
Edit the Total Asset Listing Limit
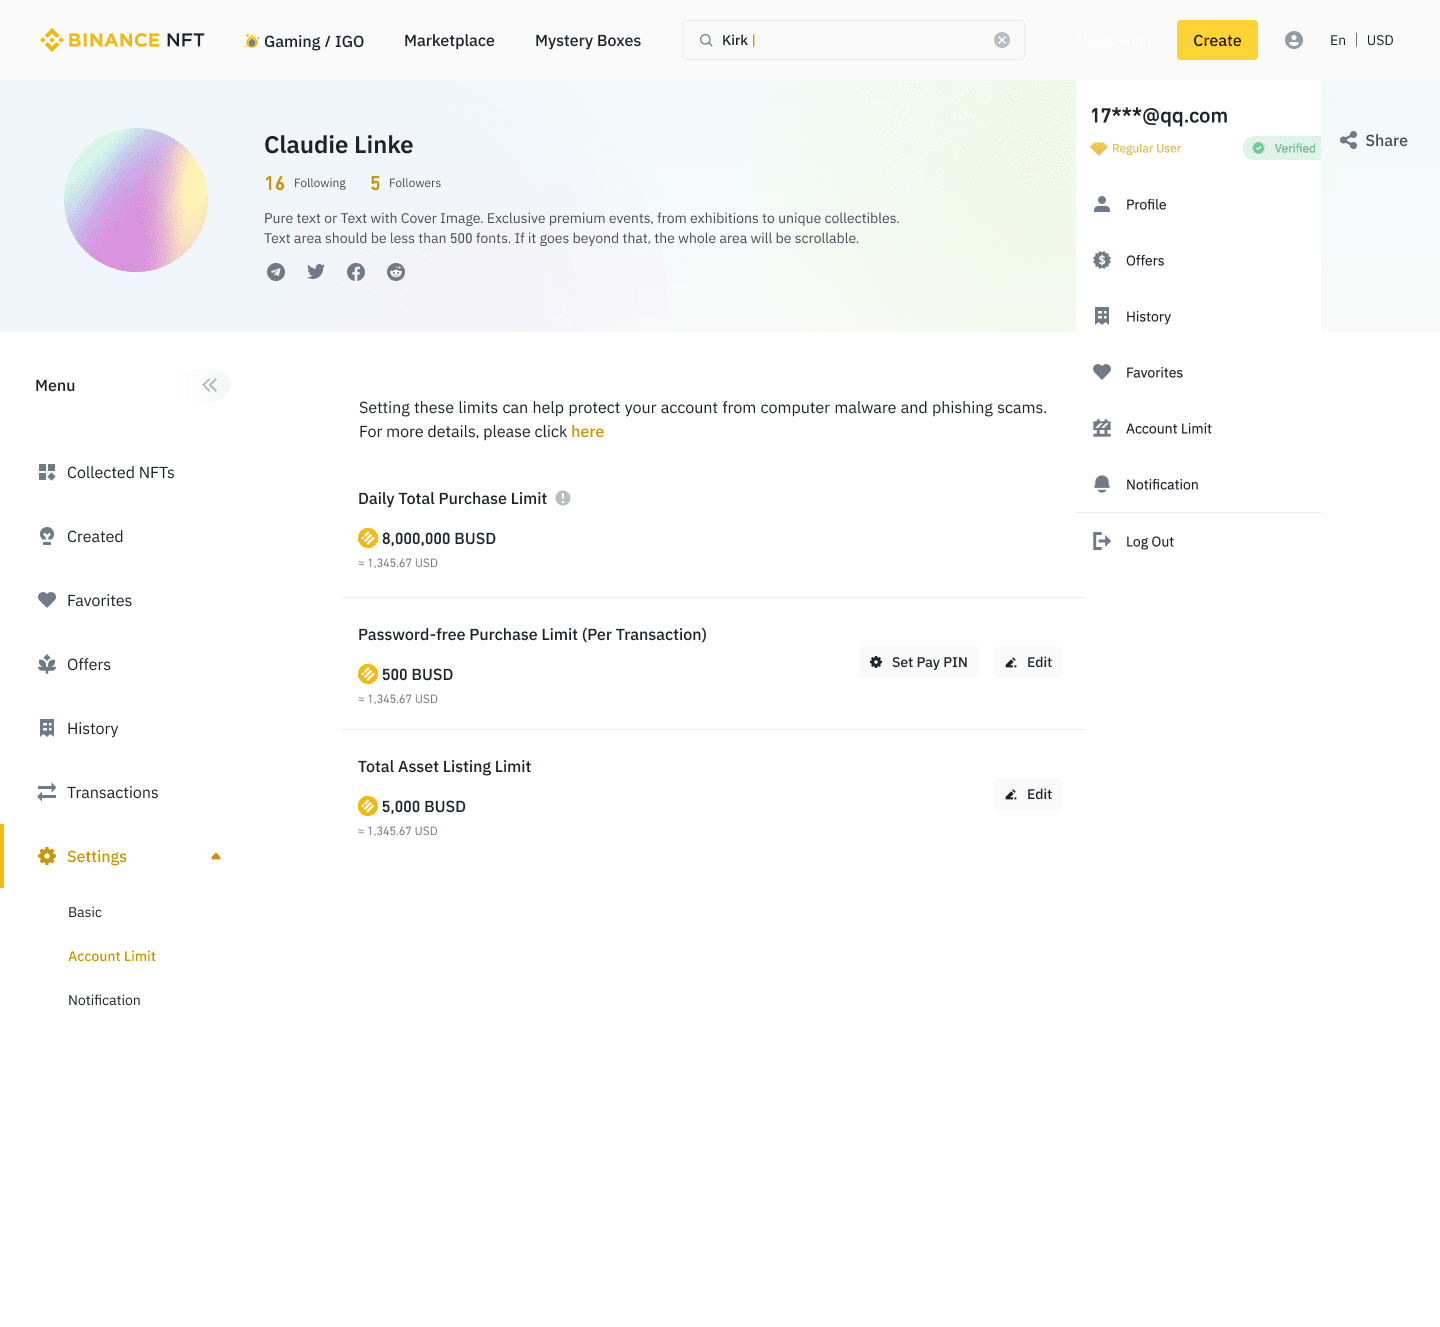click(x=1028, y=794)
